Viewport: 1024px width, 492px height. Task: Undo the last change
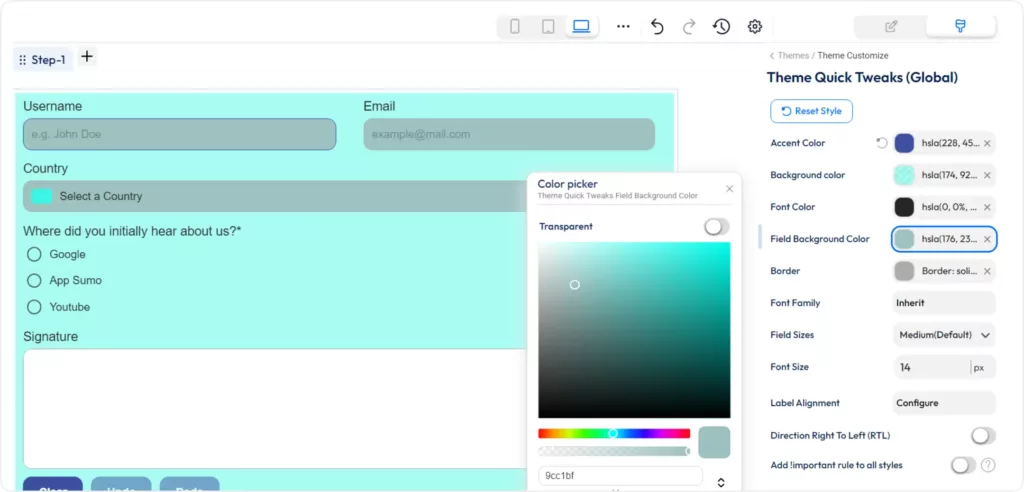point(657,27)
